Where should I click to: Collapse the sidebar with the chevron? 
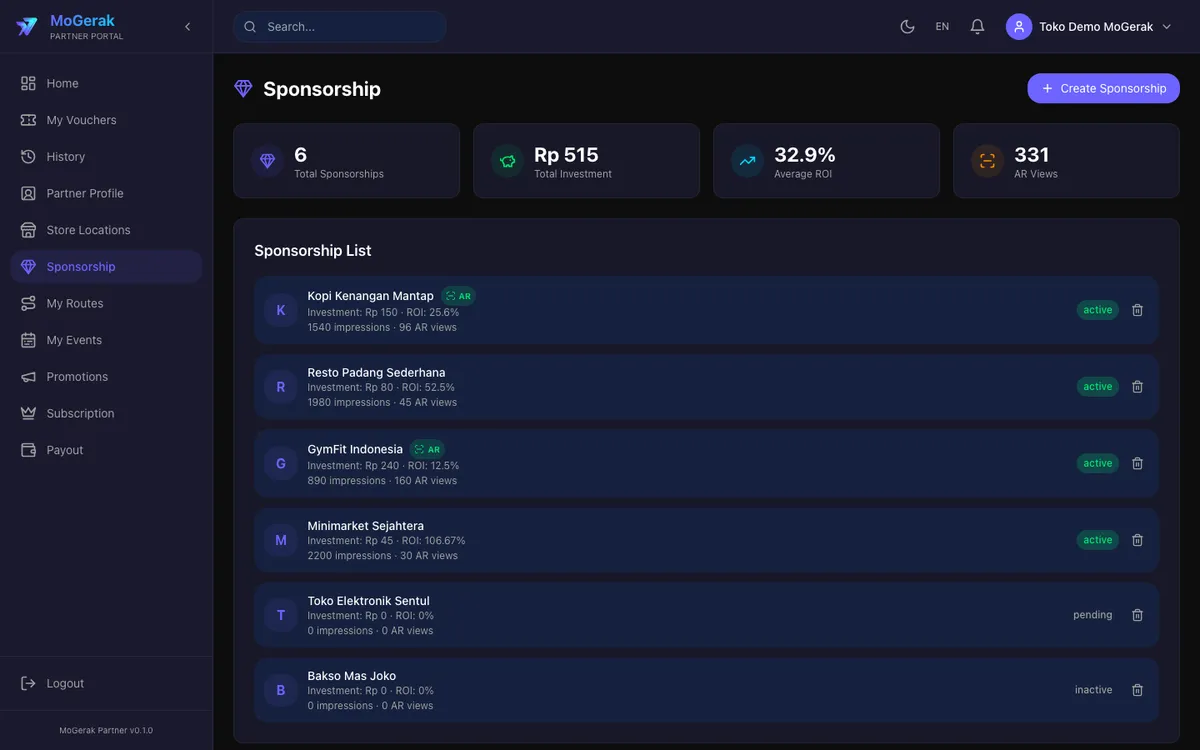[x=187, y=27]
